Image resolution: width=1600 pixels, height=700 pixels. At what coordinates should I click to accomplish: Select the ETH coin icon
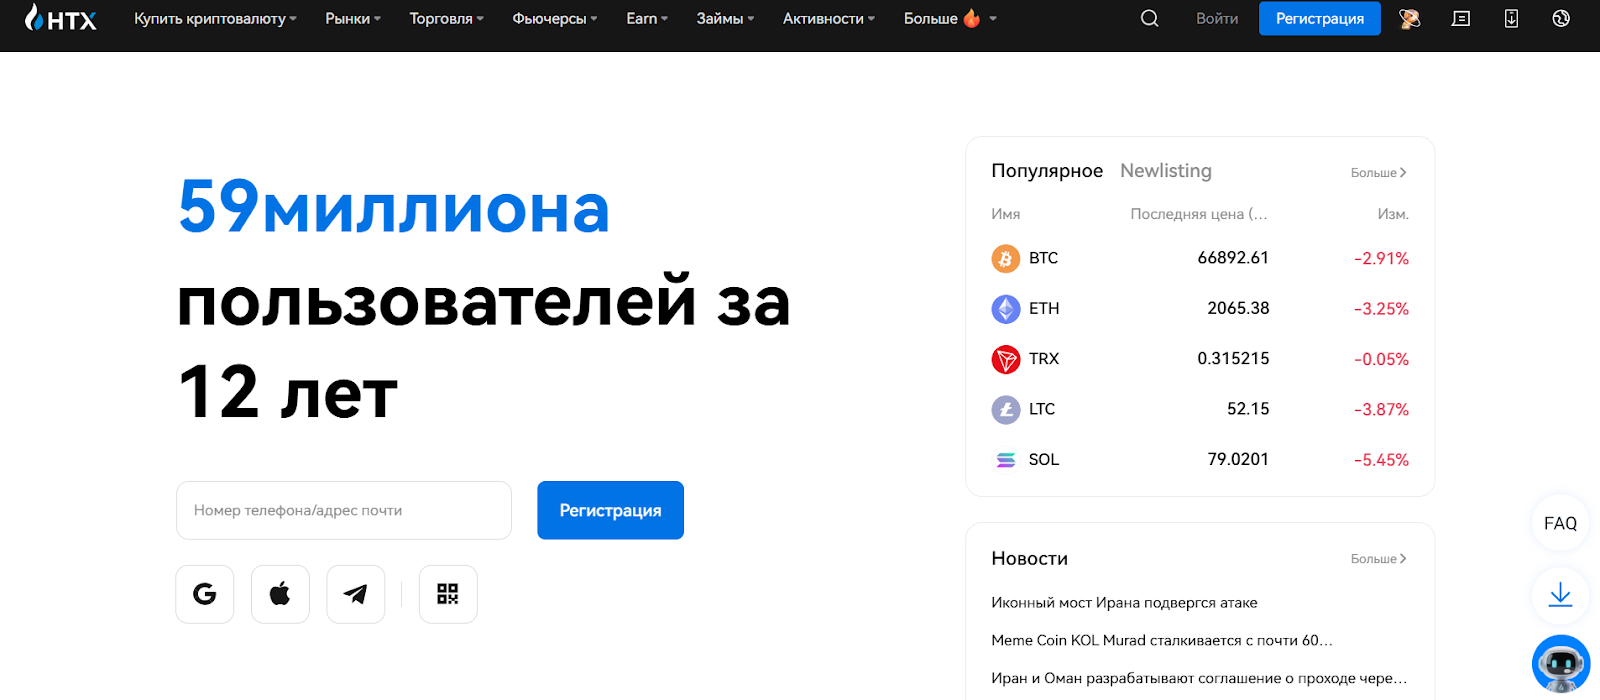coord(1006,308)
